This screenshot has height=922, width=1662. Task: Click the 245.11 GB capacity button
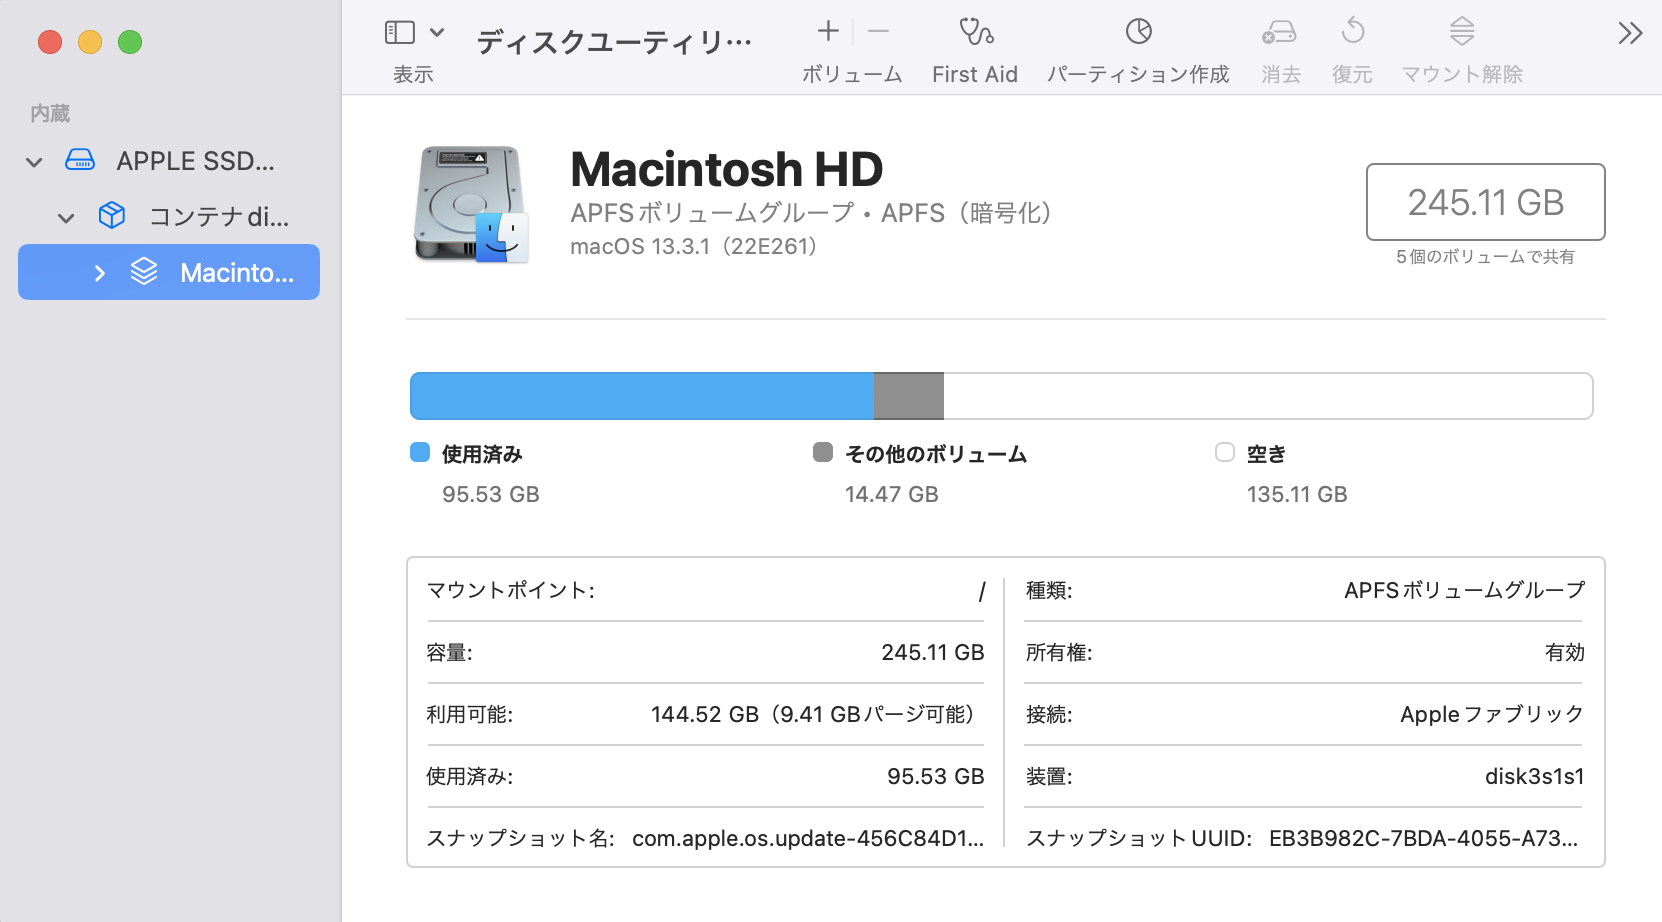[x=1485, y=202]
